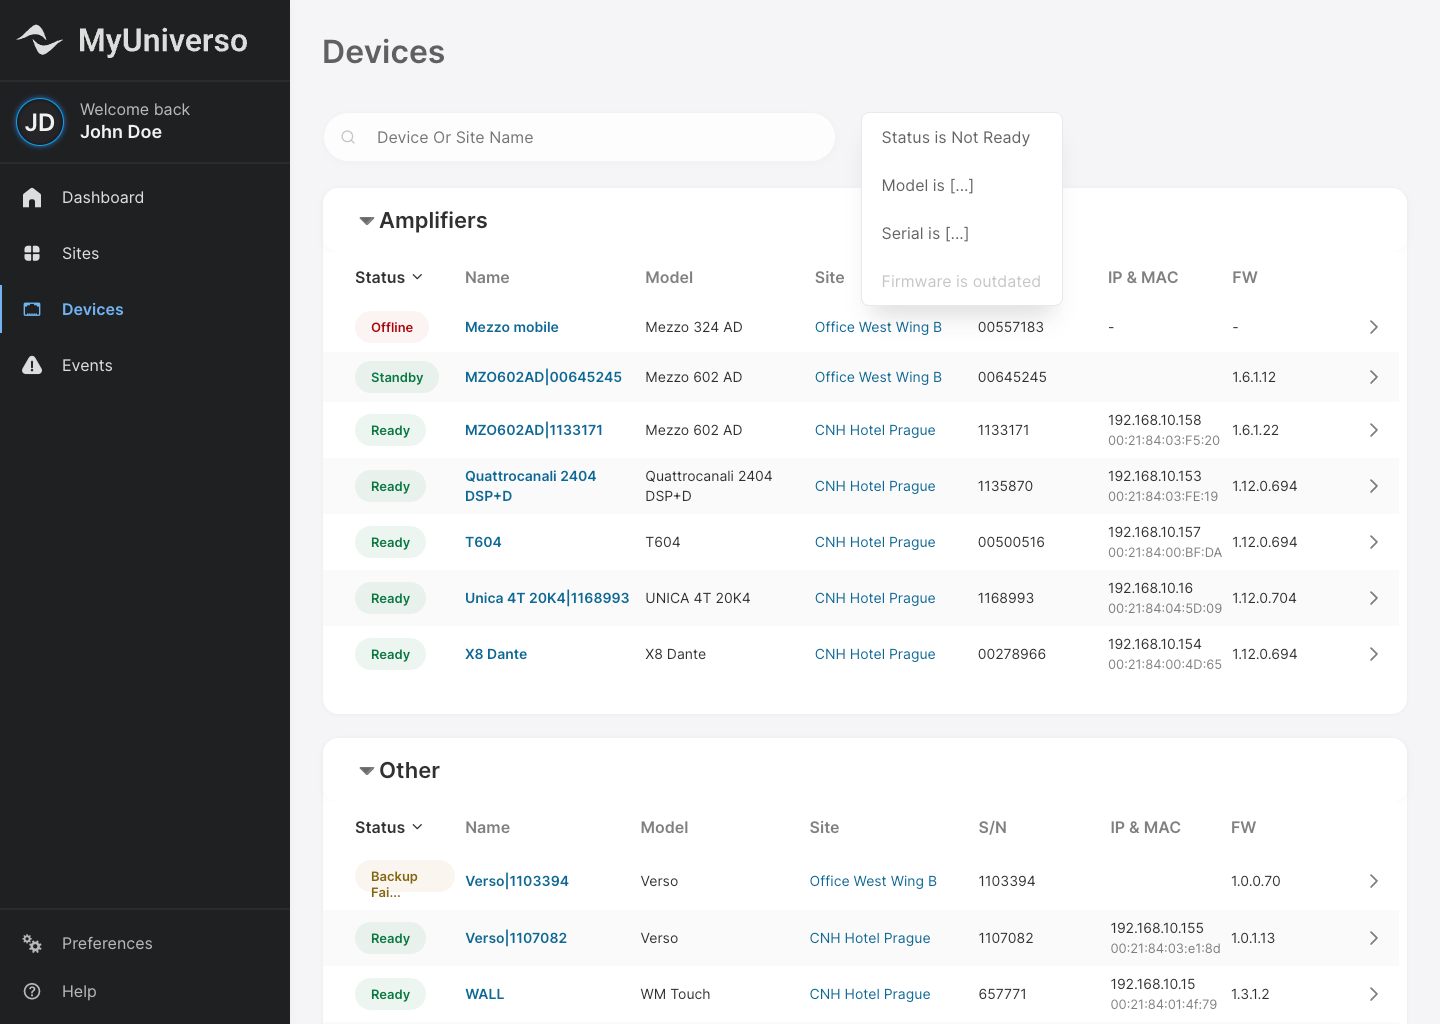Sort Amplifiers by Status column
This screenshot has height=1024, width=1440.
click(x=389, y=277)
